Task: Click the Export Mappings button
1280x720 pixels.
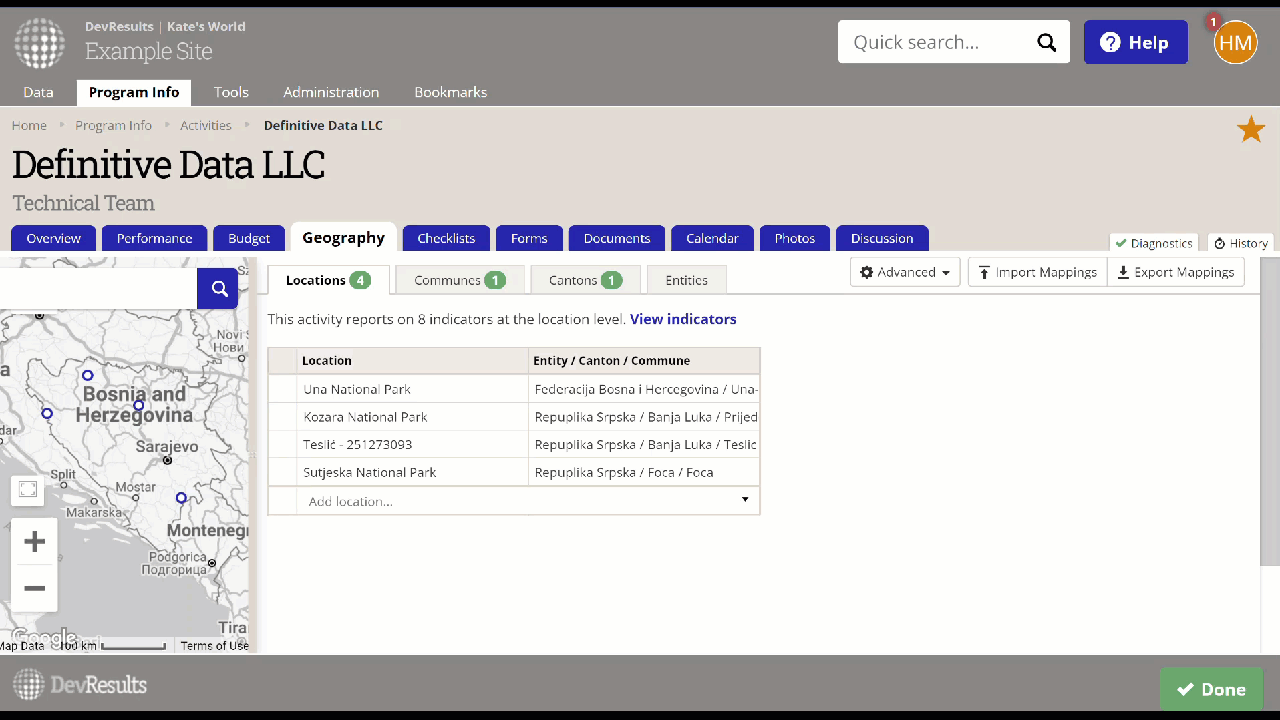Action: [x=1176, y=272]
